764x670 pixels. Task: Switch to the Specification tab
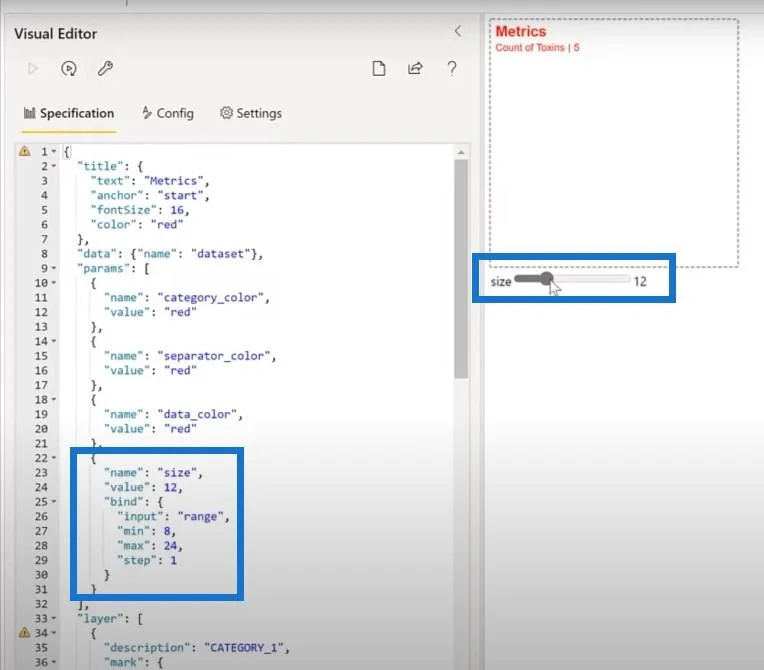coord(69,113)
